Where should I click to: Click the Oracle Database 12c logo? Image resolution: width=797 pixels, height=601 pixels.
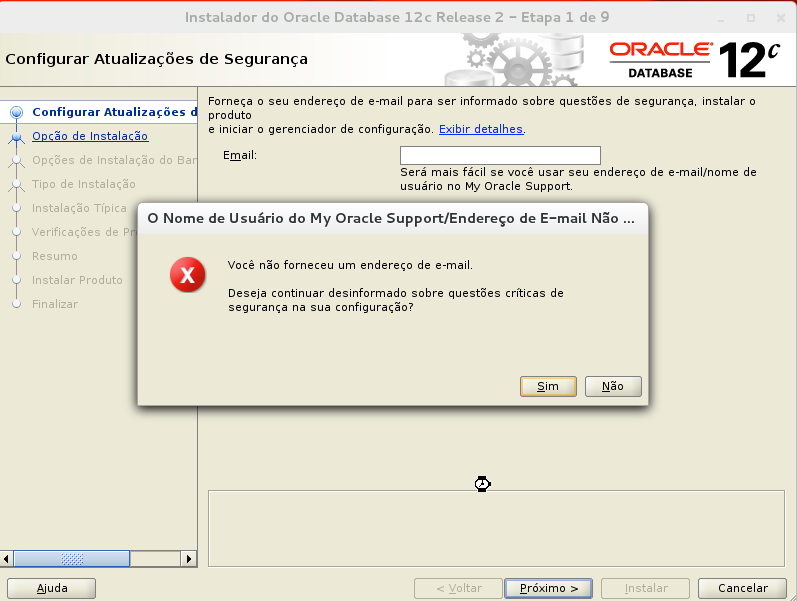click(694, 60)
